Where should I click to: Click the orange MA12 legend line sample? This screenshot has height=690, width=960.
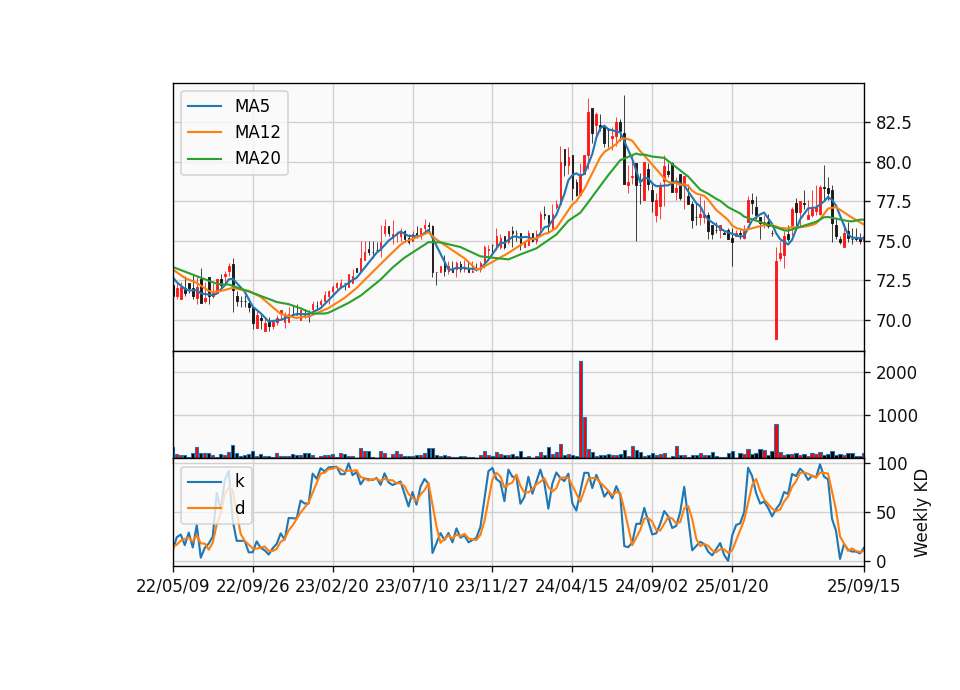coord(204,132)
